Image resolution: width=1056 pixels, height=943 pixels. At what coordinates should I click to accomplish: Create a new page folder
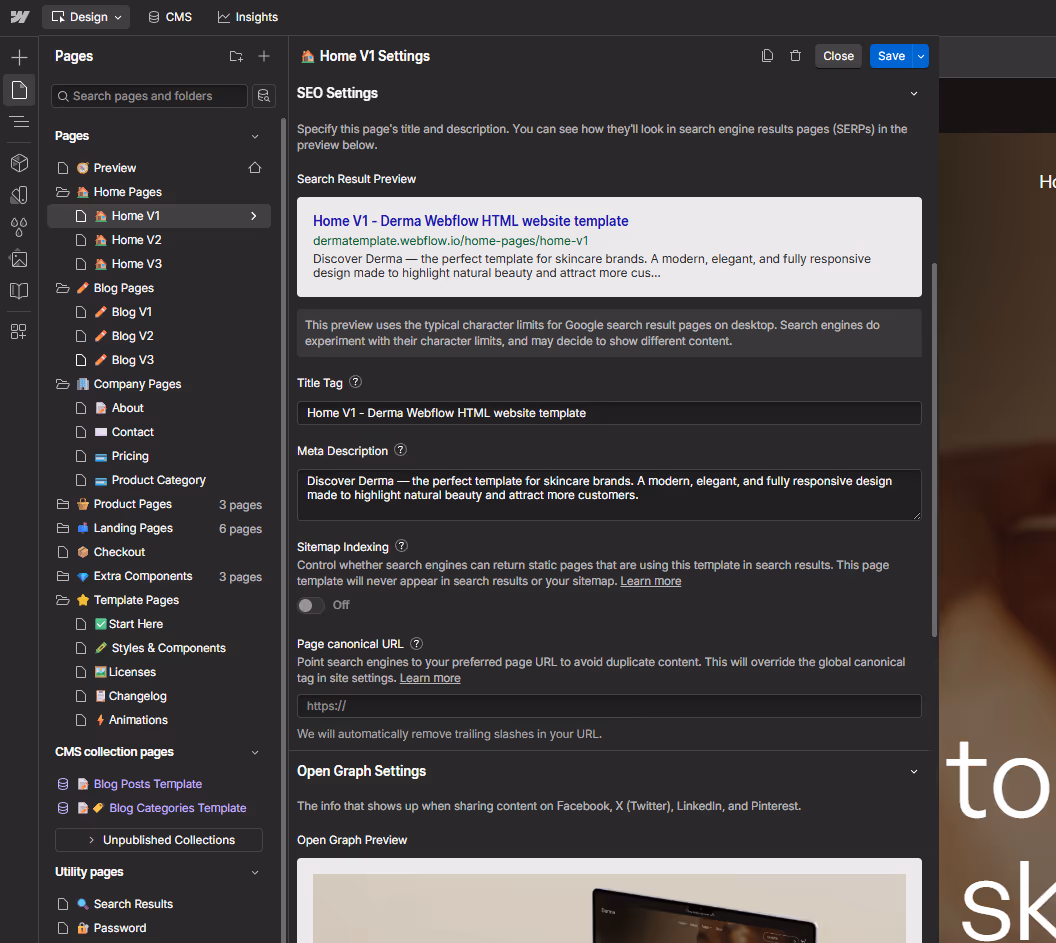236,57
